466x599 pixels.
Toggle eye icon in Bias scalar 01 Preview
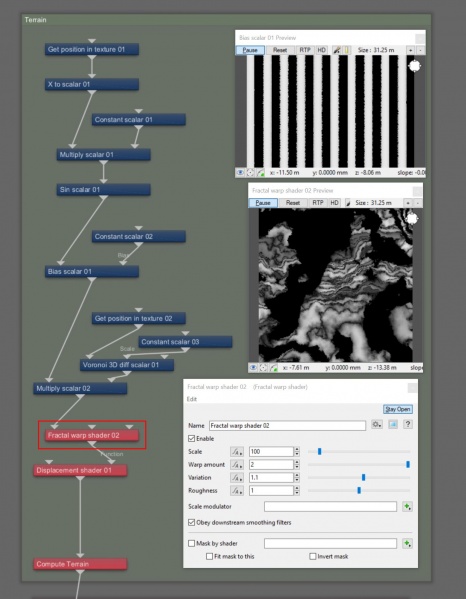pyautogui.click(x=240, y=173)
